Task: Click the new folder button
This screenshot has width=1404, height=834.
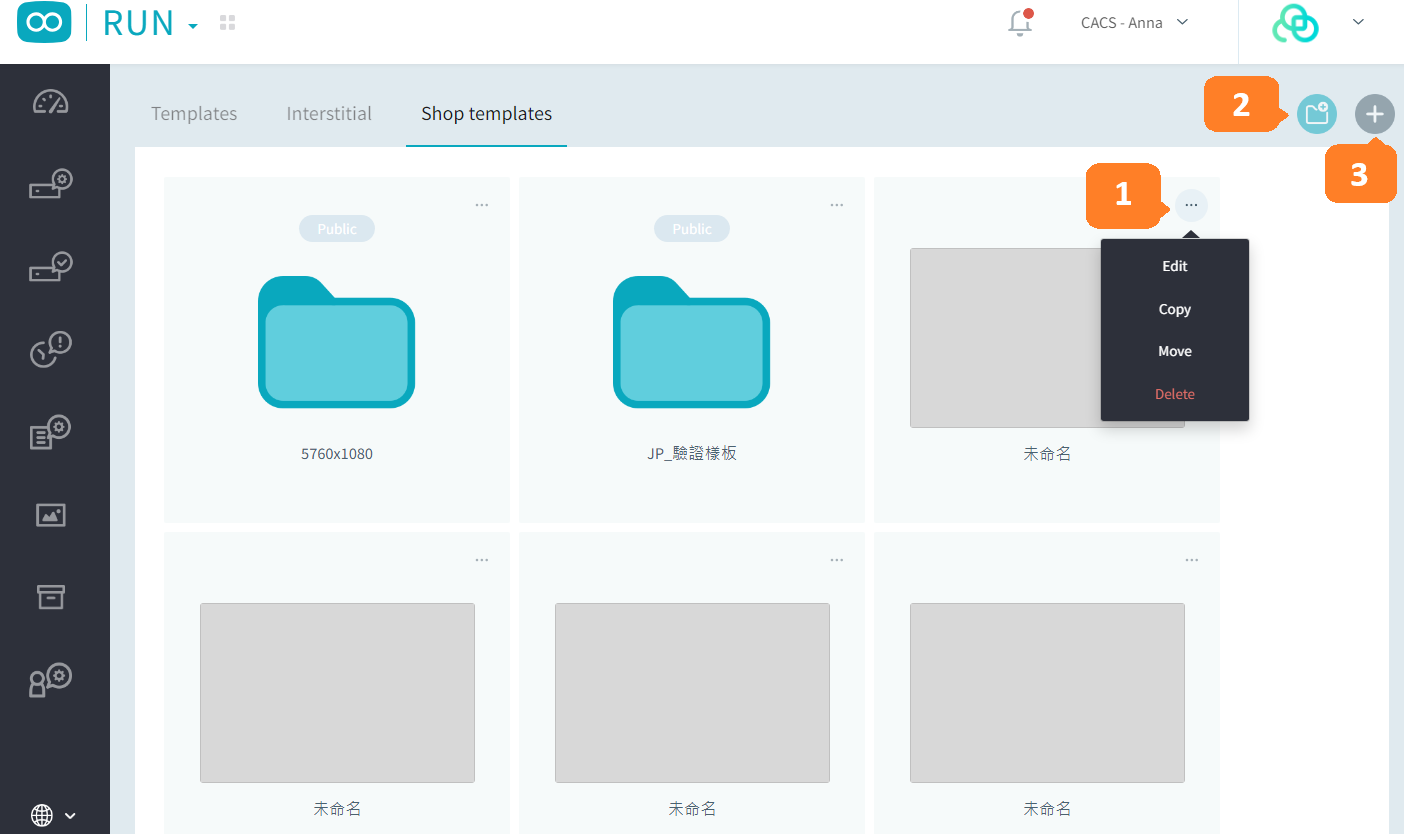Action: pos(1317,114)
